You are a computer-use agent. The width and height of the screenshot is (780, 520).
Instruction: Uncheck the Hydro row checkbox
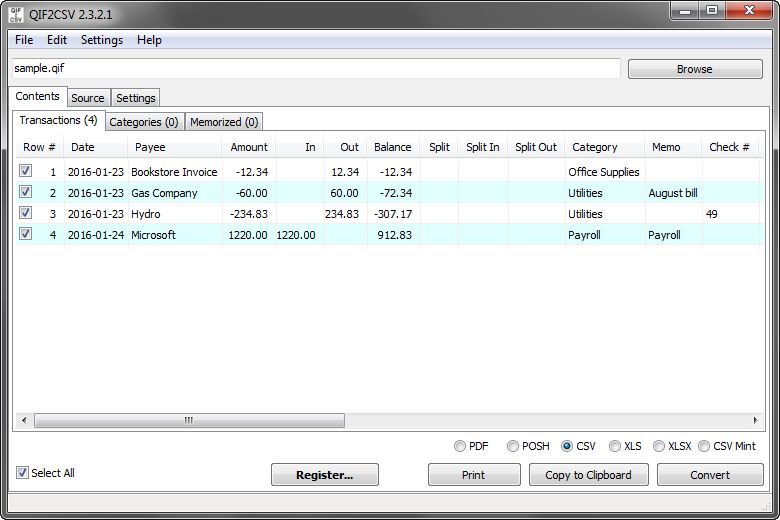click(x=25, y=212)
